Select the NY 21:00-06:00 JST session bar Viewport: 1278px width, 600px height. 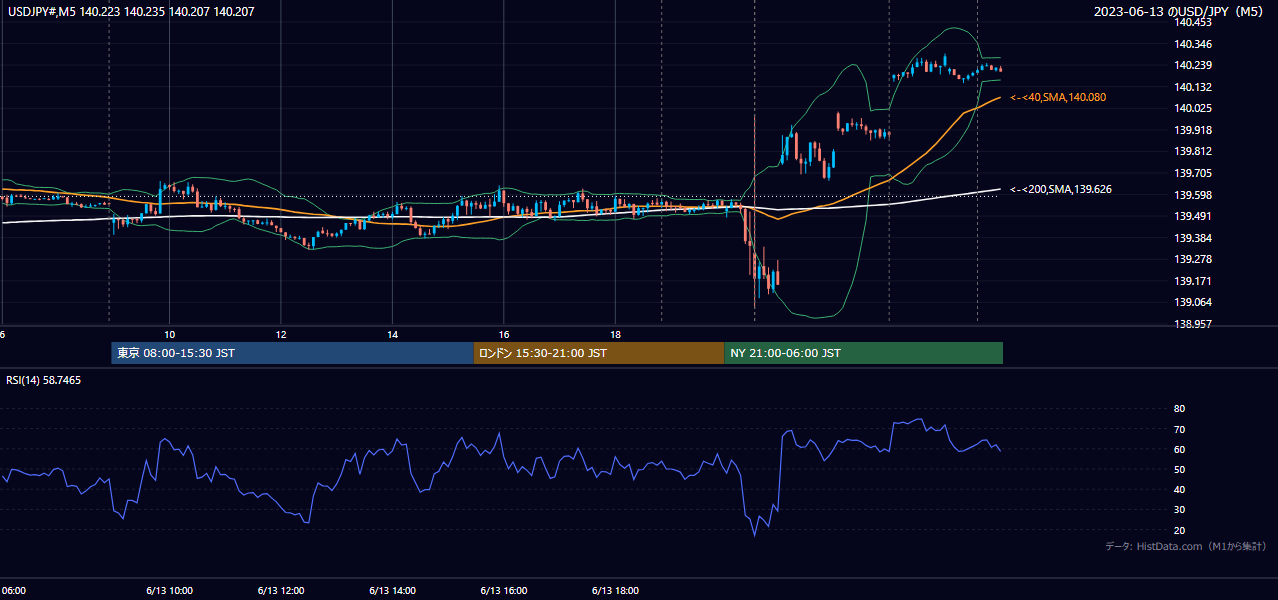point(863,353)
